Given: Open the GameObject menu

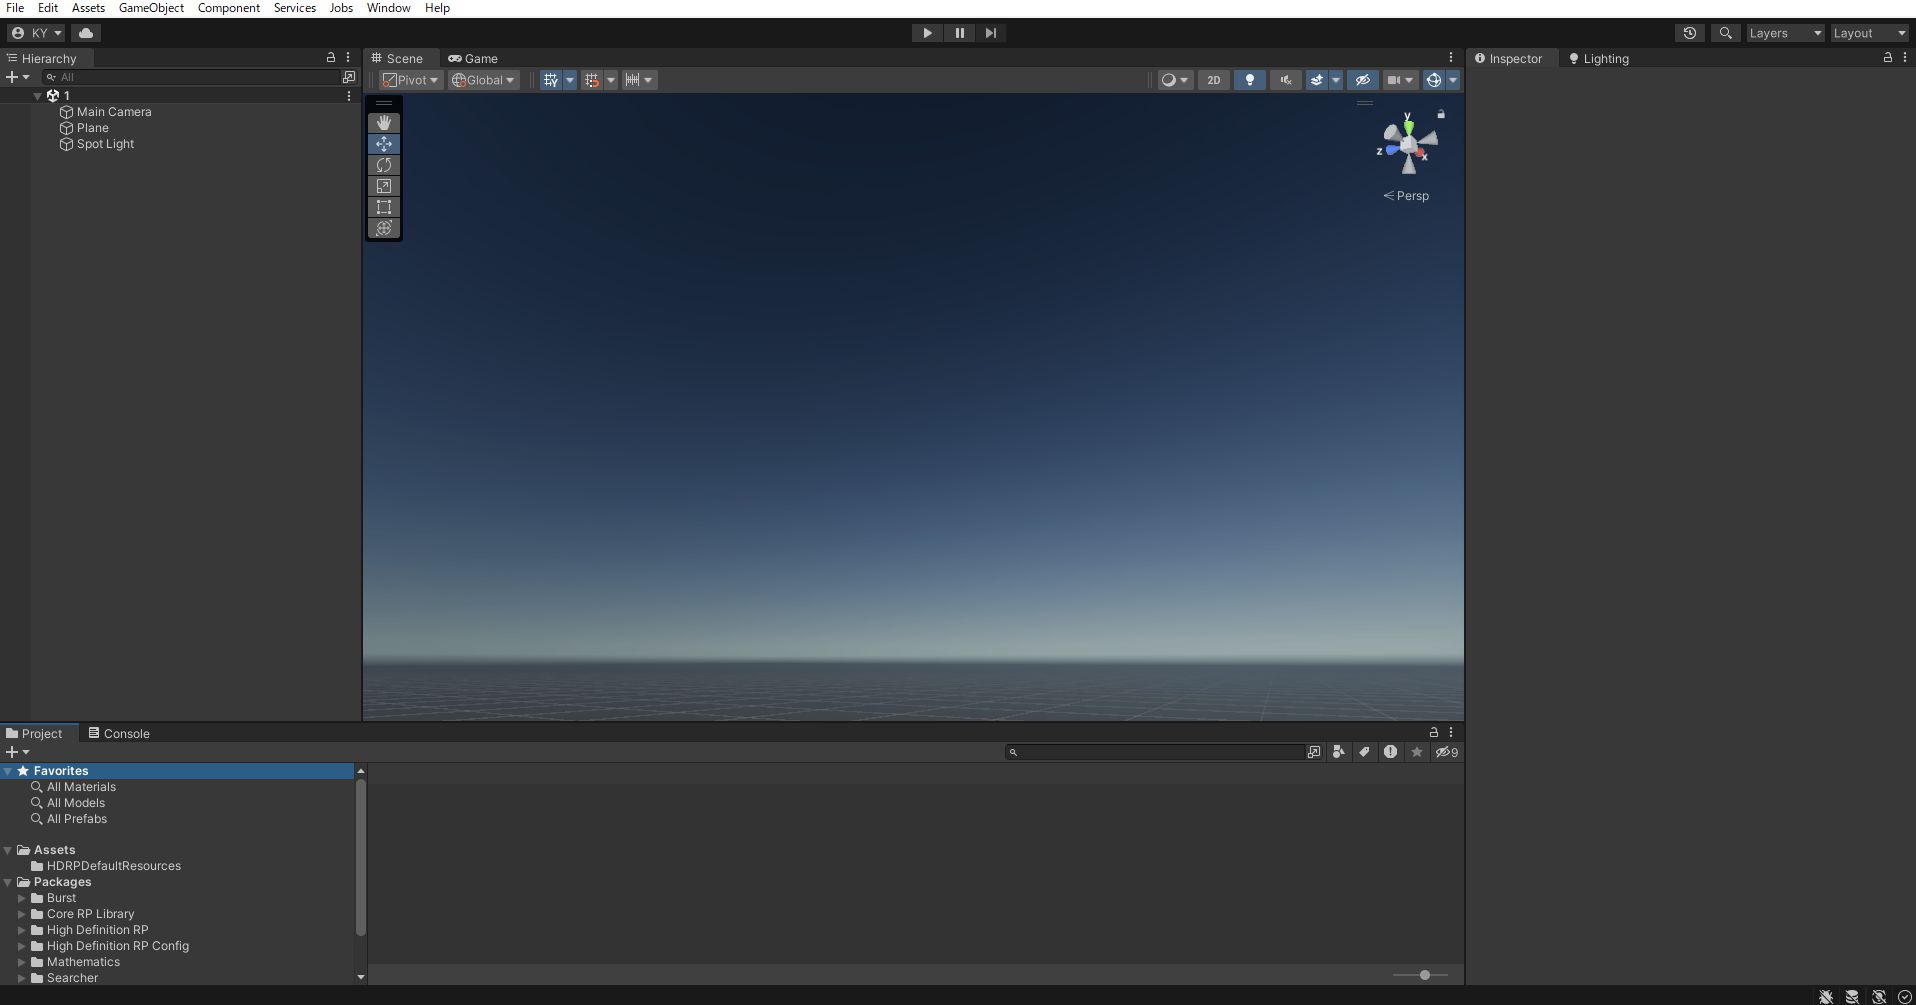Looking at the screenshot, I should 151,8.
